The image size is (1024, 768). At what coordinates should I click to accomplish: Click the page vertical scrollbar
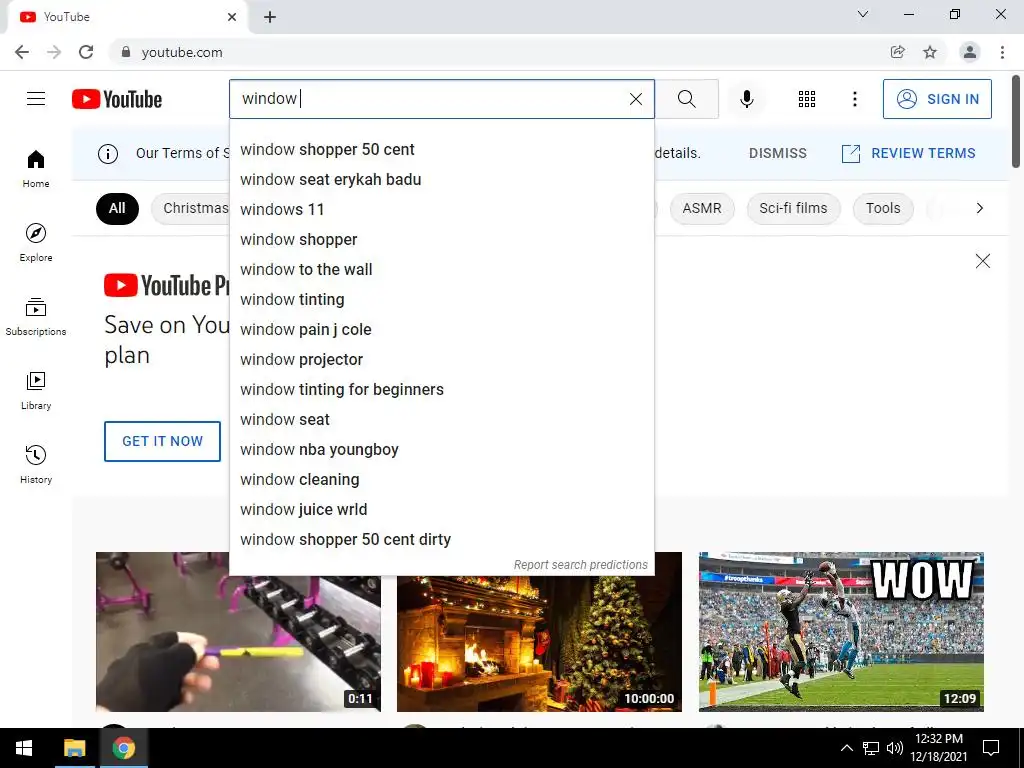tap(1016, 121)
